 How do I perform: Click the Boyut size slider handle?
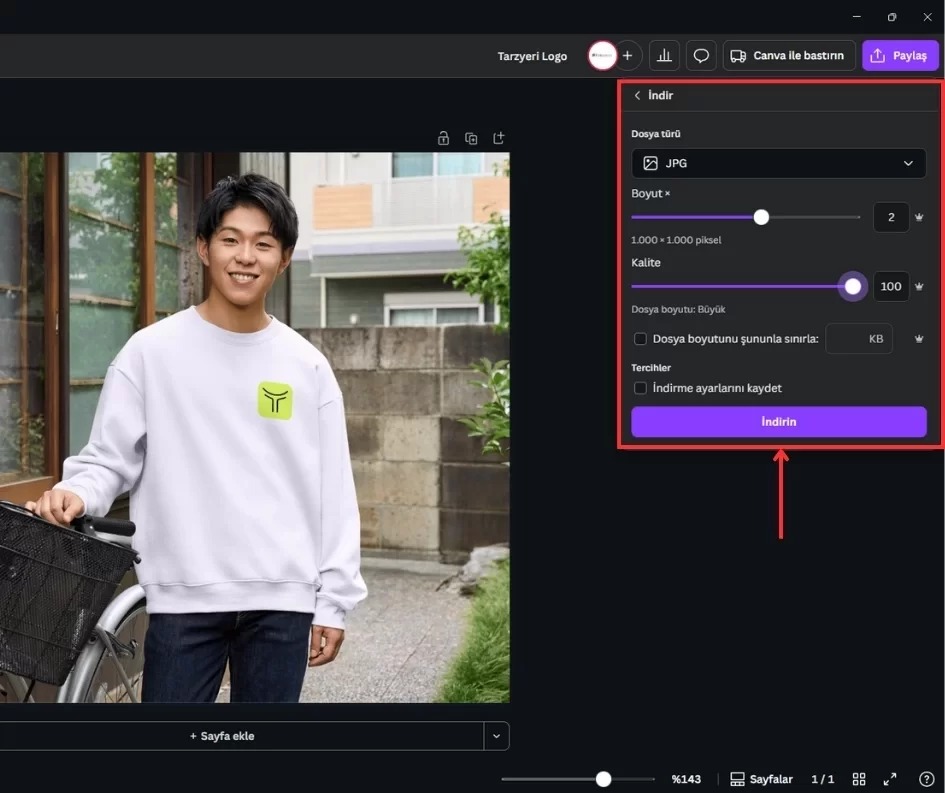[761, 218]
